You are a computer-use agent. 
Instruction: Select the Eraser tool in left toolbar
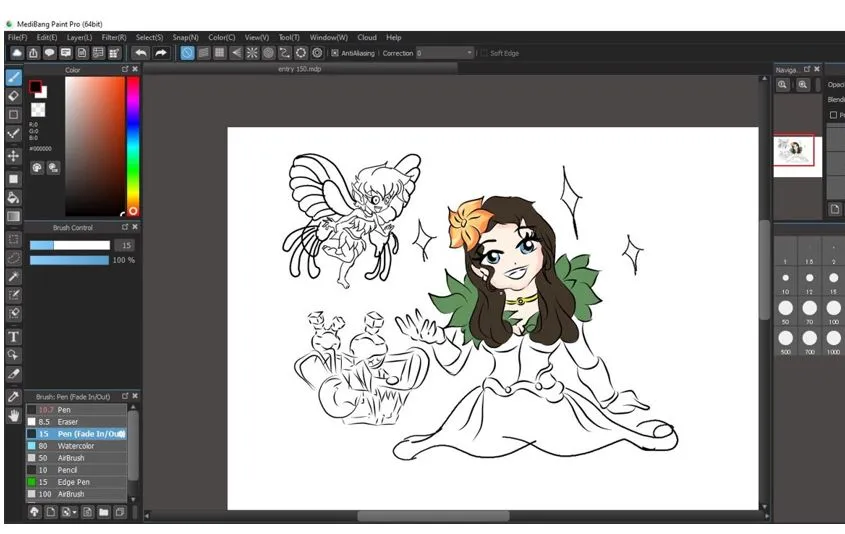click(x=14, y=96)
